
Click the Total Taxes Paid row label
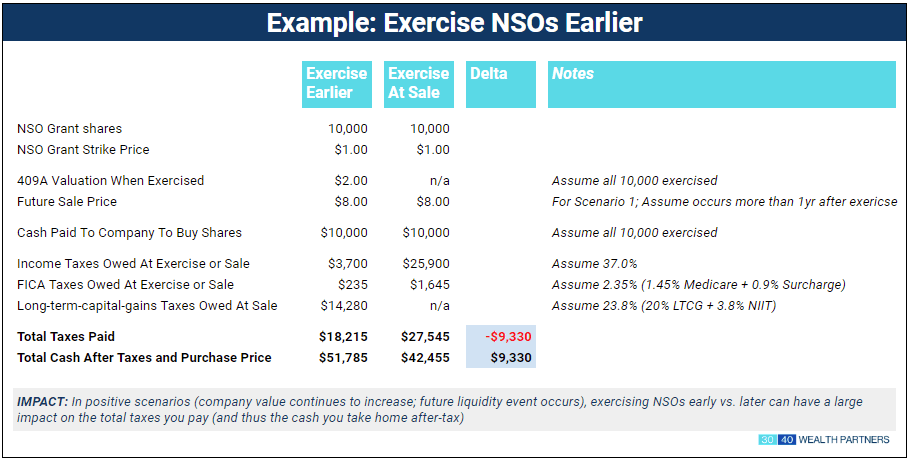point(66,338)
